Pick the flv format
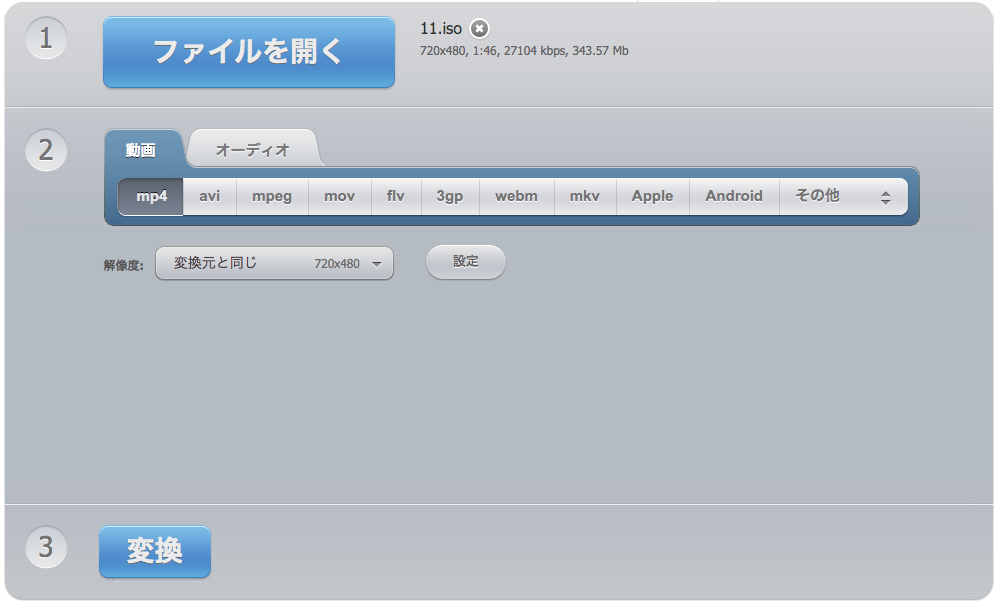The image size is (998, 605). click(395, 197)
